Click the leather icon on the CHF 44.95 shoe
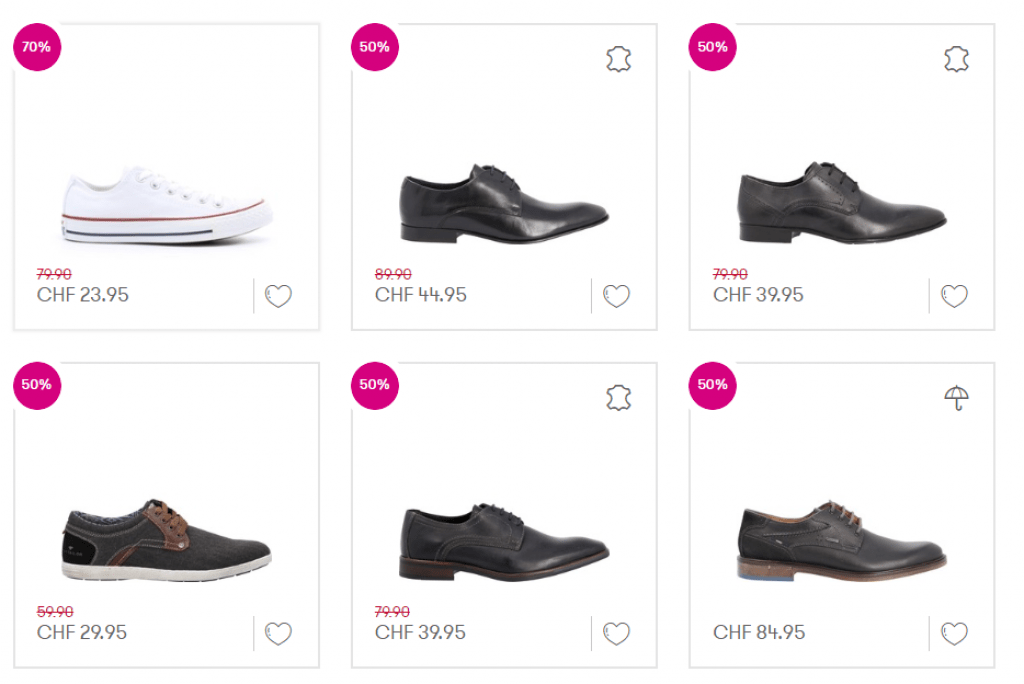 (619, 60)
